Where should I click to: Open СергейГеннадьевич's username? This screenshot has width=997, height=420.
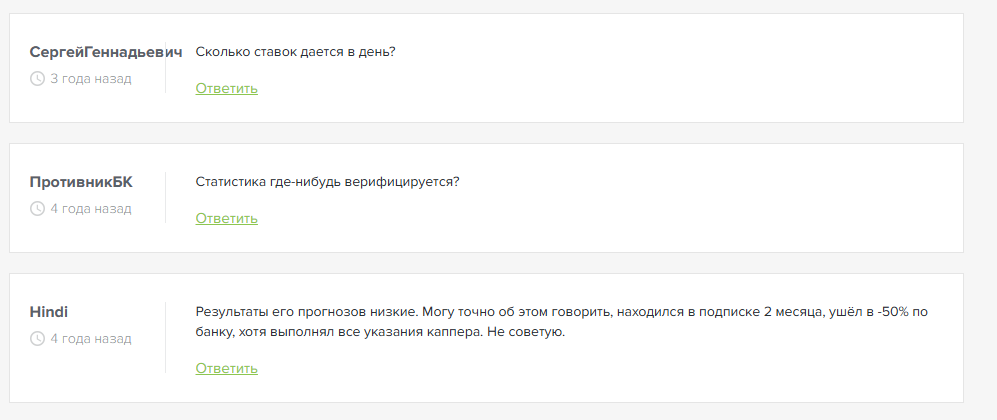coord(106,52)
